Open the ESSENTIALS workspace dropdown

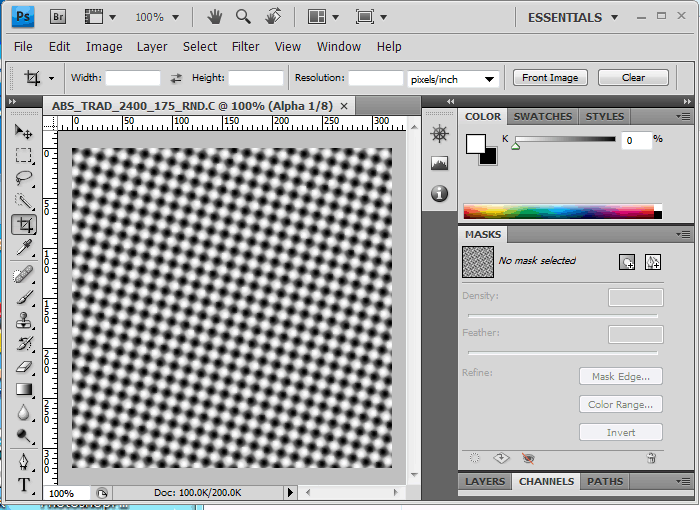point(573,17)
